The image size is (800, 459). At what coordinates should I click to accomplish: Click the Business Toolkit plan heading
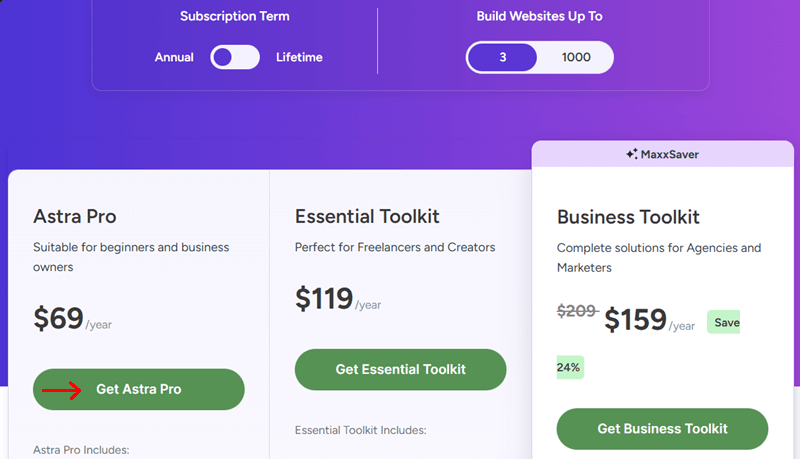point(628,217)
